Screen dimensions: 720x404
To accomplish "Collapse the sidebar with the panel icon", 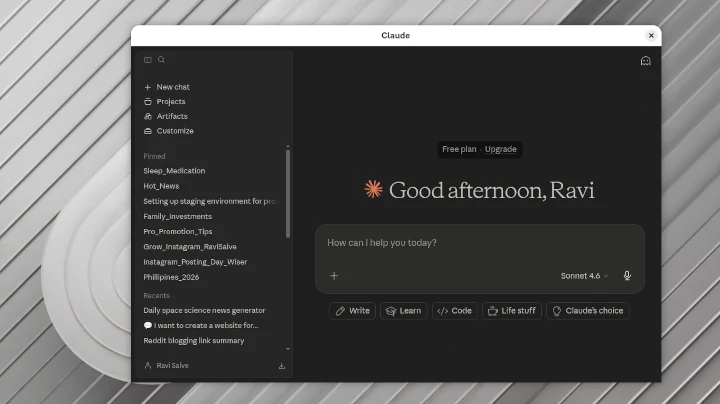I will pos(148,60).
